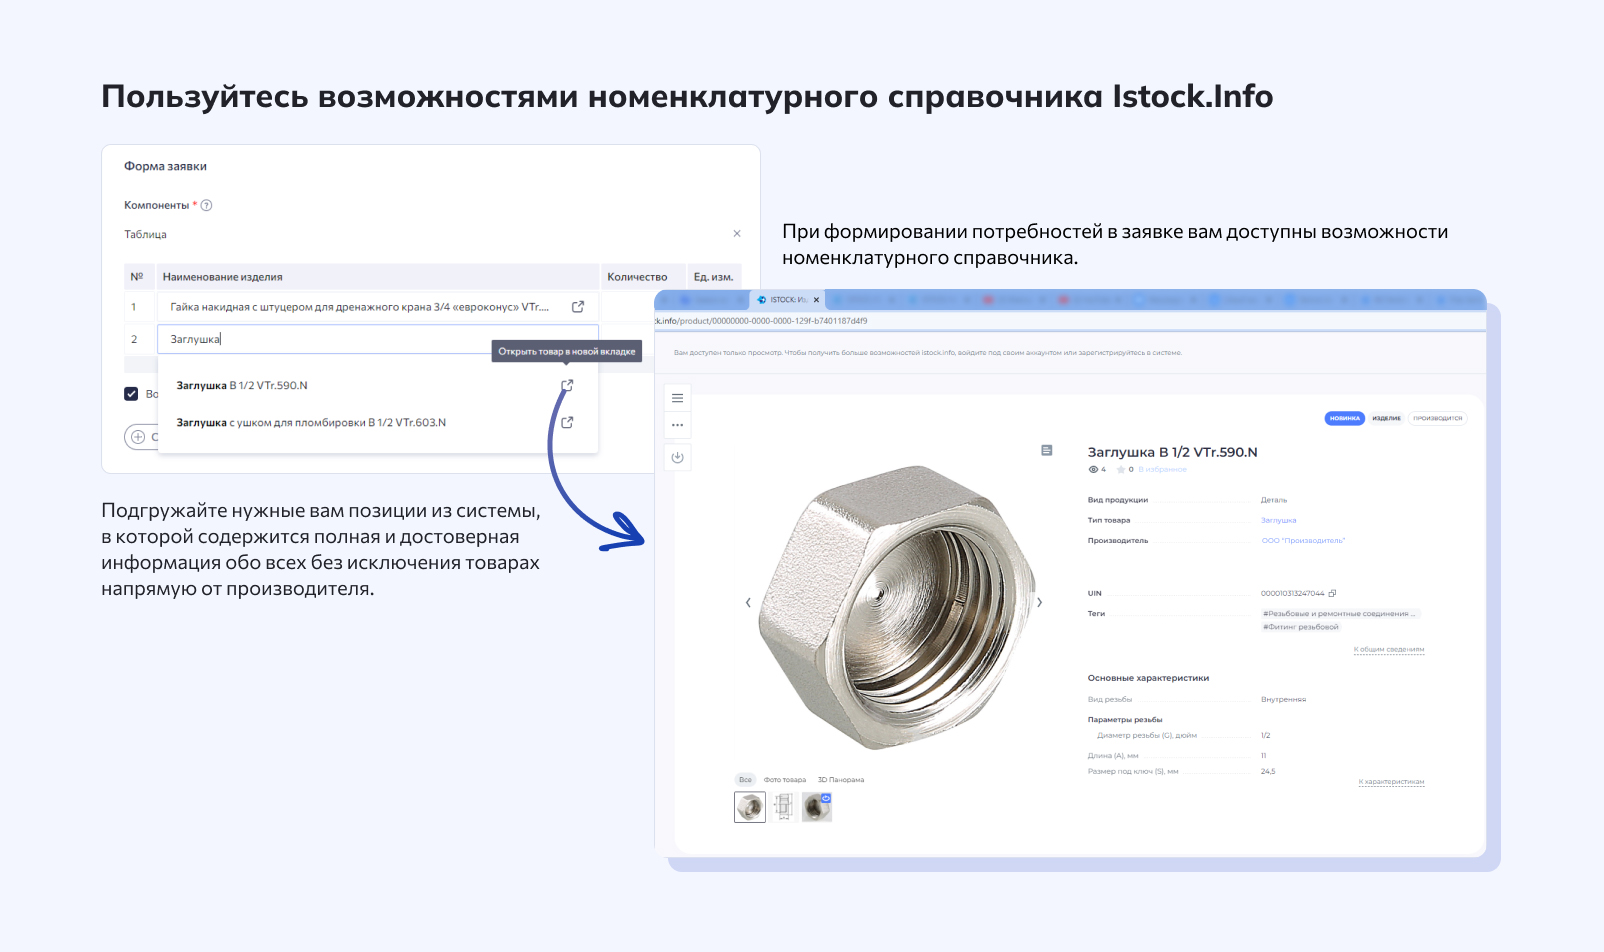Open the help tooltip next to Компоненты

[207, 204]
